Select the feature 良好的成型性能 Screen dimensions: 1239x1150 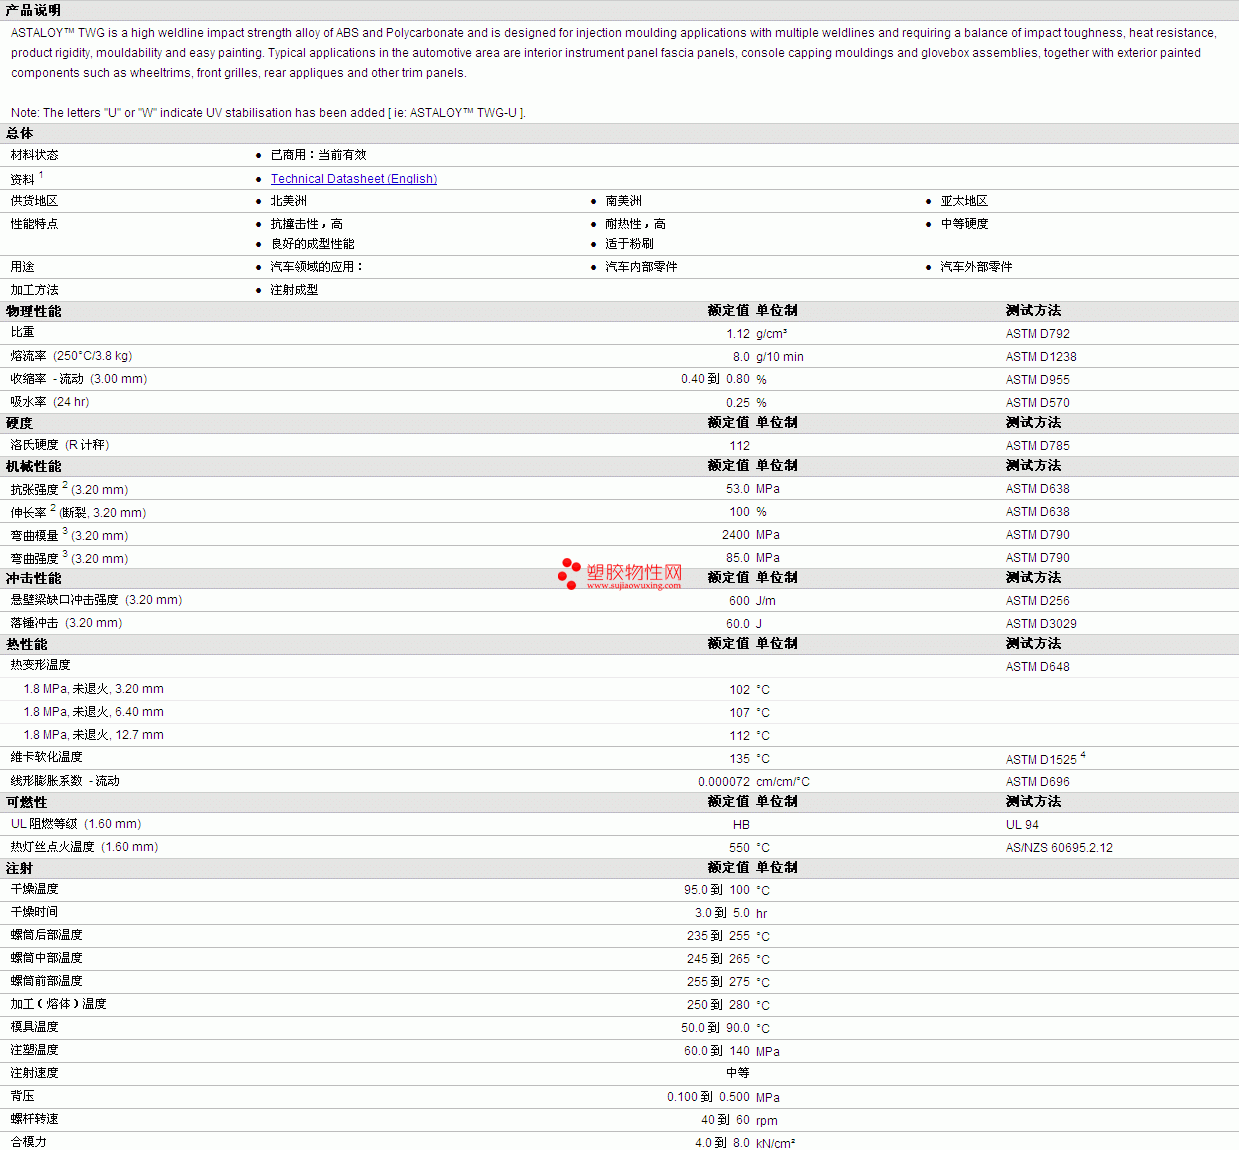(x=312, y=244)
